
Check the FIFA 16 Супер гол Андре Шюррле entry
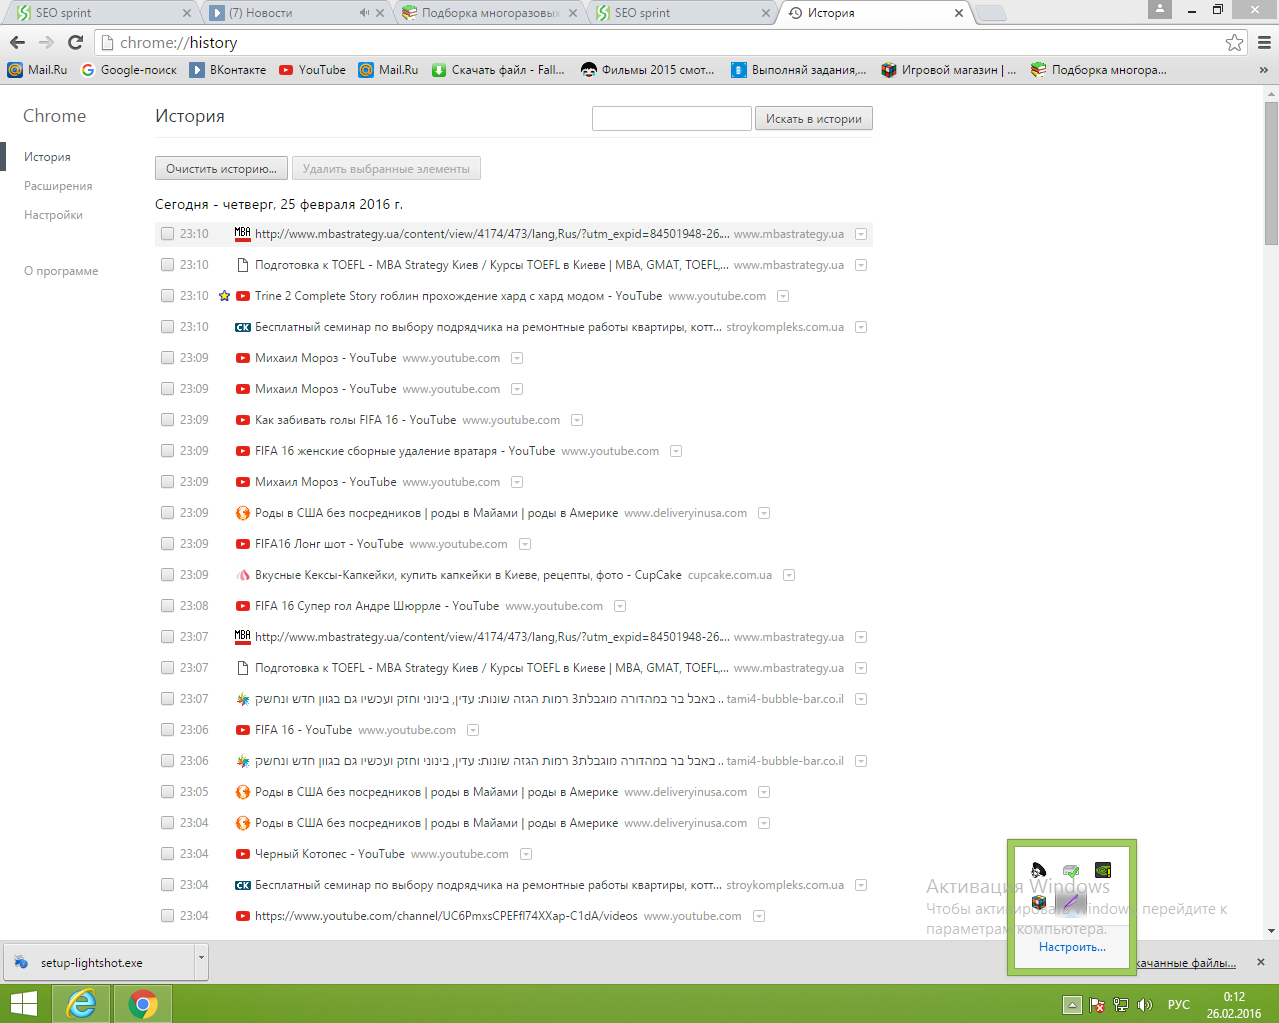pos(168,606)
